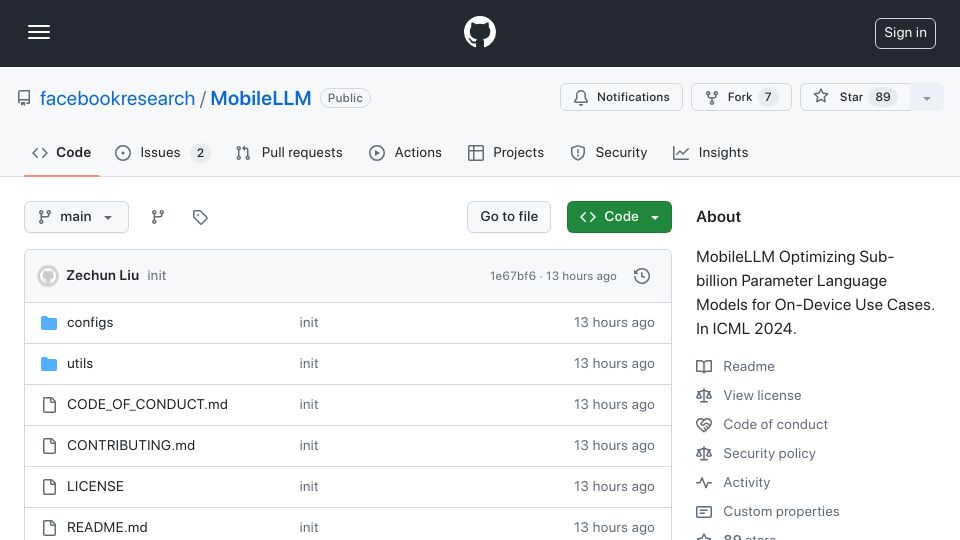Open the init commit for LICENSE row

[x=309, y=487]
